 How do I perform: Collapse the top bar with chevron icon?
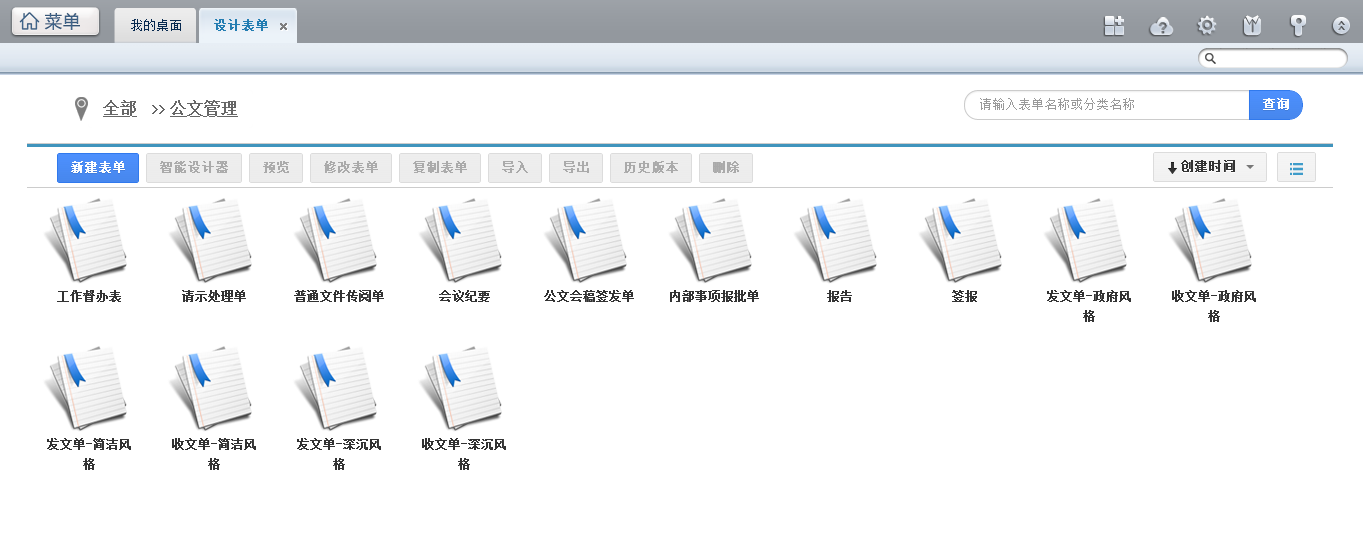pos(1341,27)
